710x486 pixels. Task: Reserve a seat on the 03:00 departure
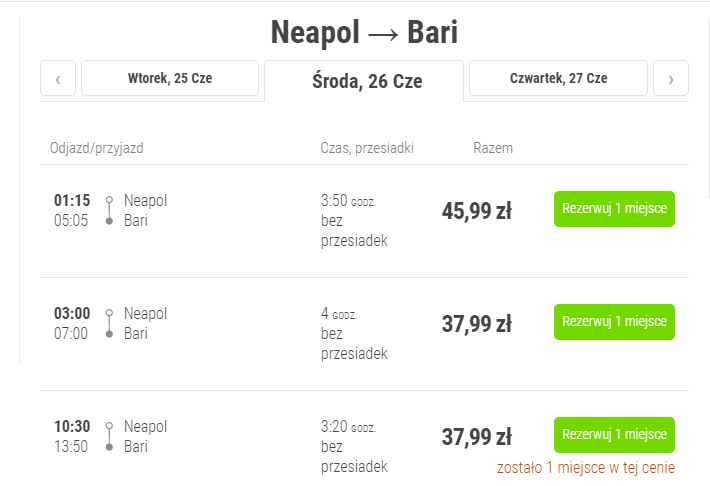(614, 322)
